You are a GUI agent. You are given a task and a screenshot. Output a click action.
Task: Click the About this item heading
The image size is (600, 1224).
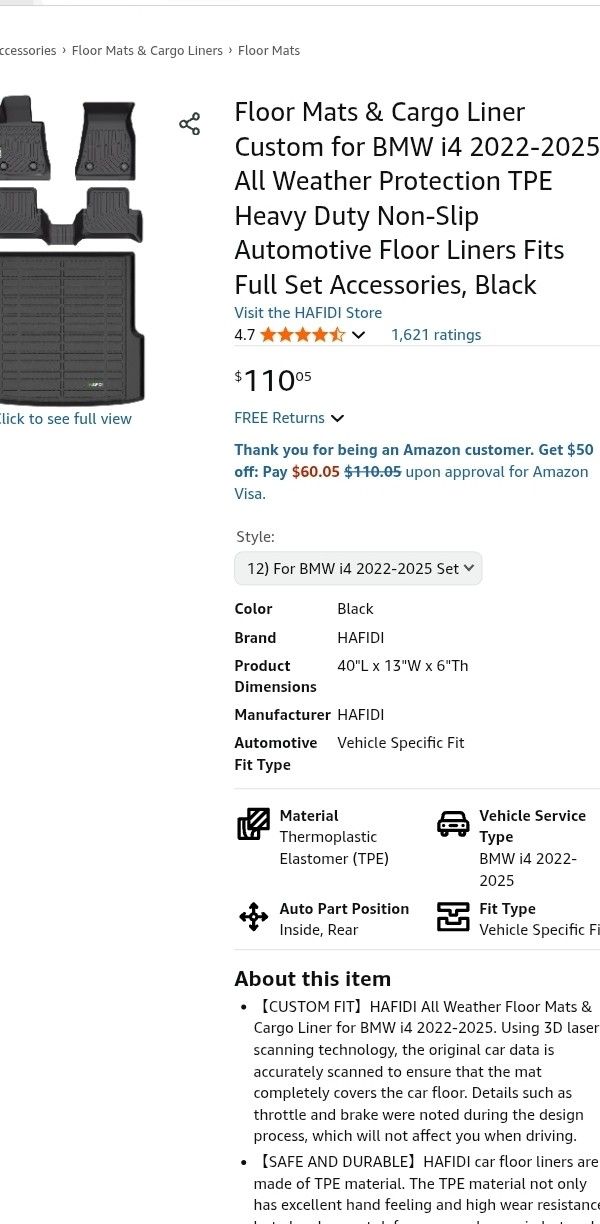(x=312, y=979)
